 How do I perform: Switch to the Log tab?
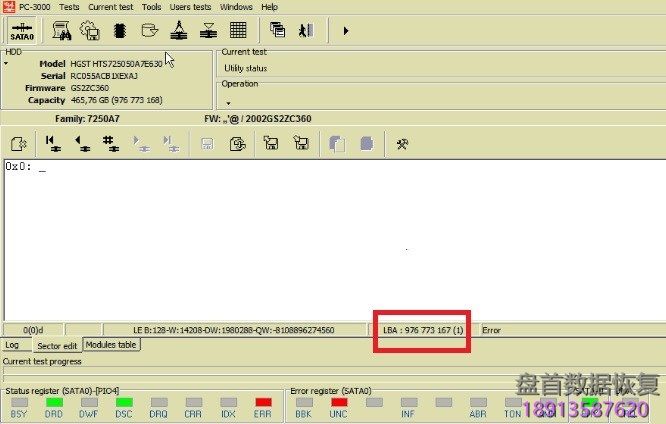tap(17, 345)
